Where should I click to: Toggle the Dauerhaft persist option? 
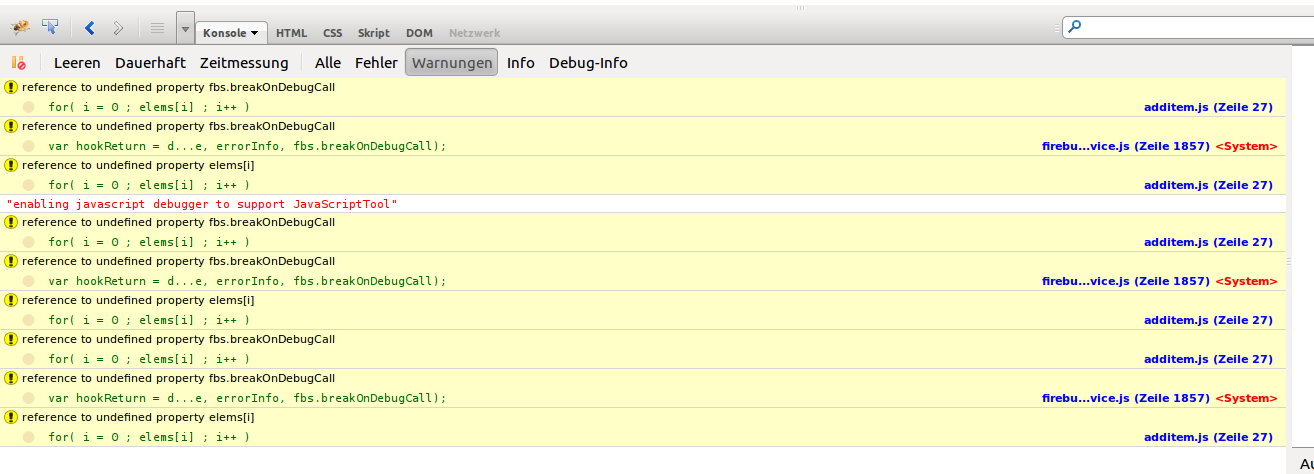coord(150,63)
